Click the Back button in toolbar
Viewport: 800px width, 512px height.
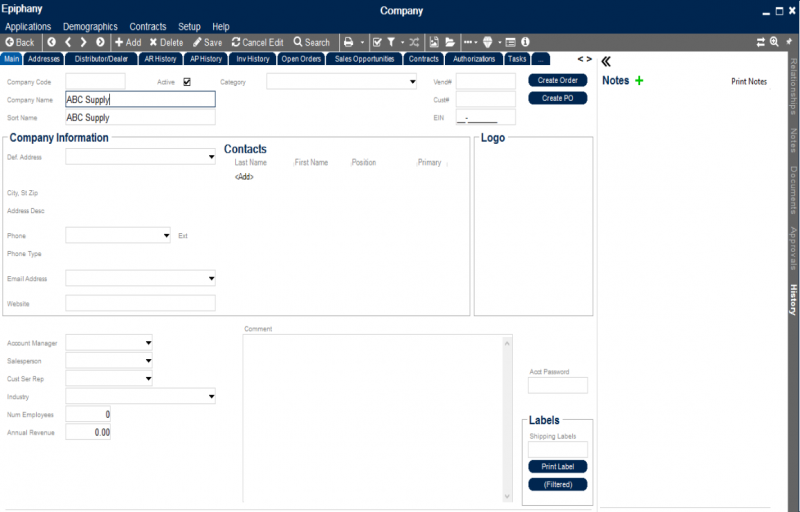pos(20,42)
